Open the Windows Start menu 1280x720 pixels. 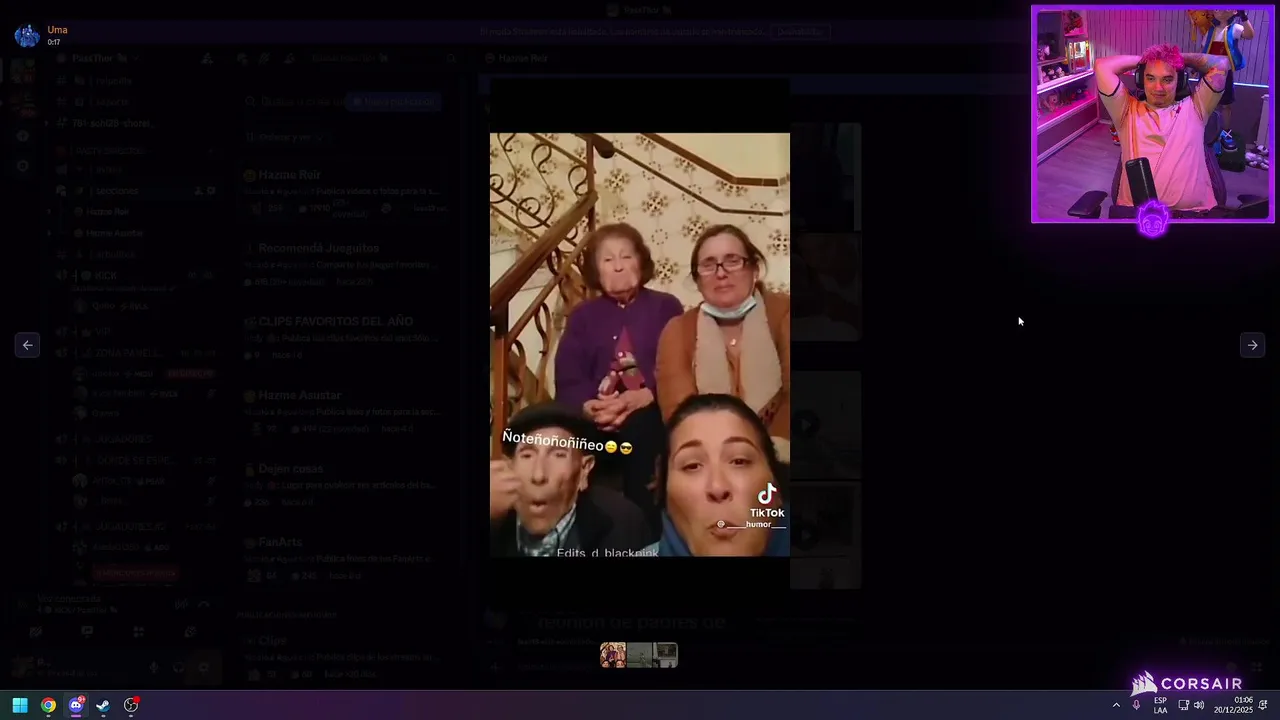click(x=20, y=705)
